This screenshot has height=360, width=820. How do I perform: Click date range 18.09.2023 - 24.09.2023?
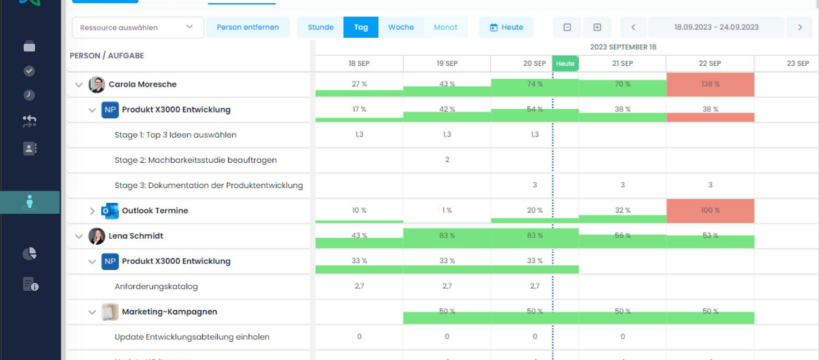716,27
